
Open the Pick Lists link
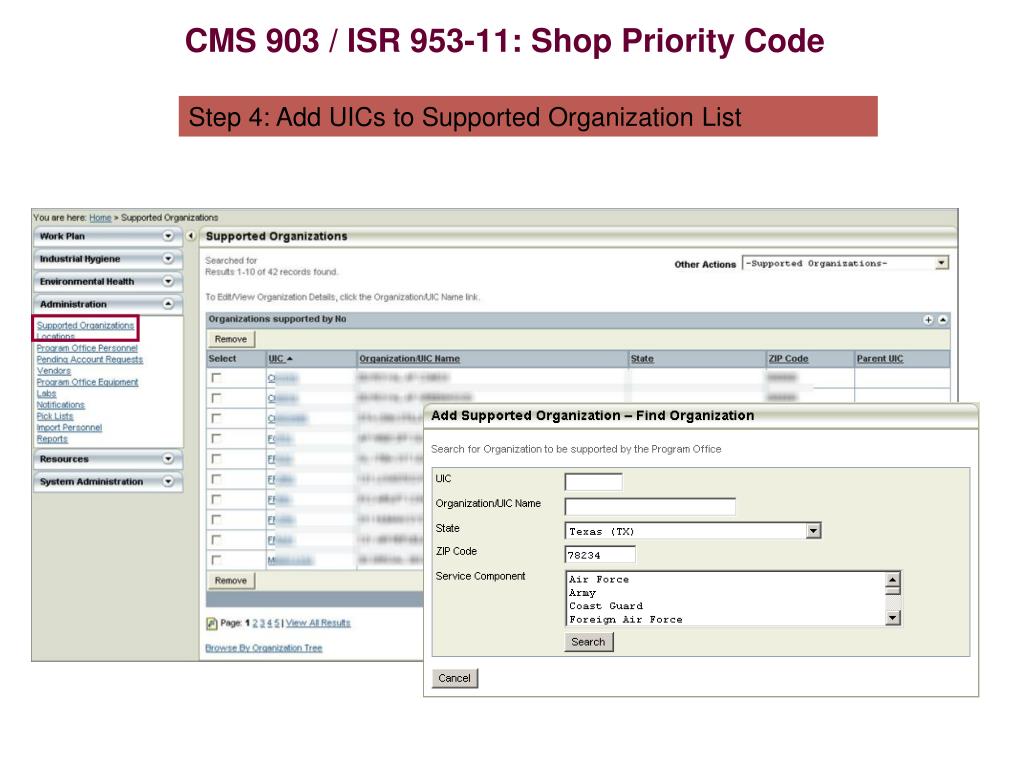click(55, 416)
